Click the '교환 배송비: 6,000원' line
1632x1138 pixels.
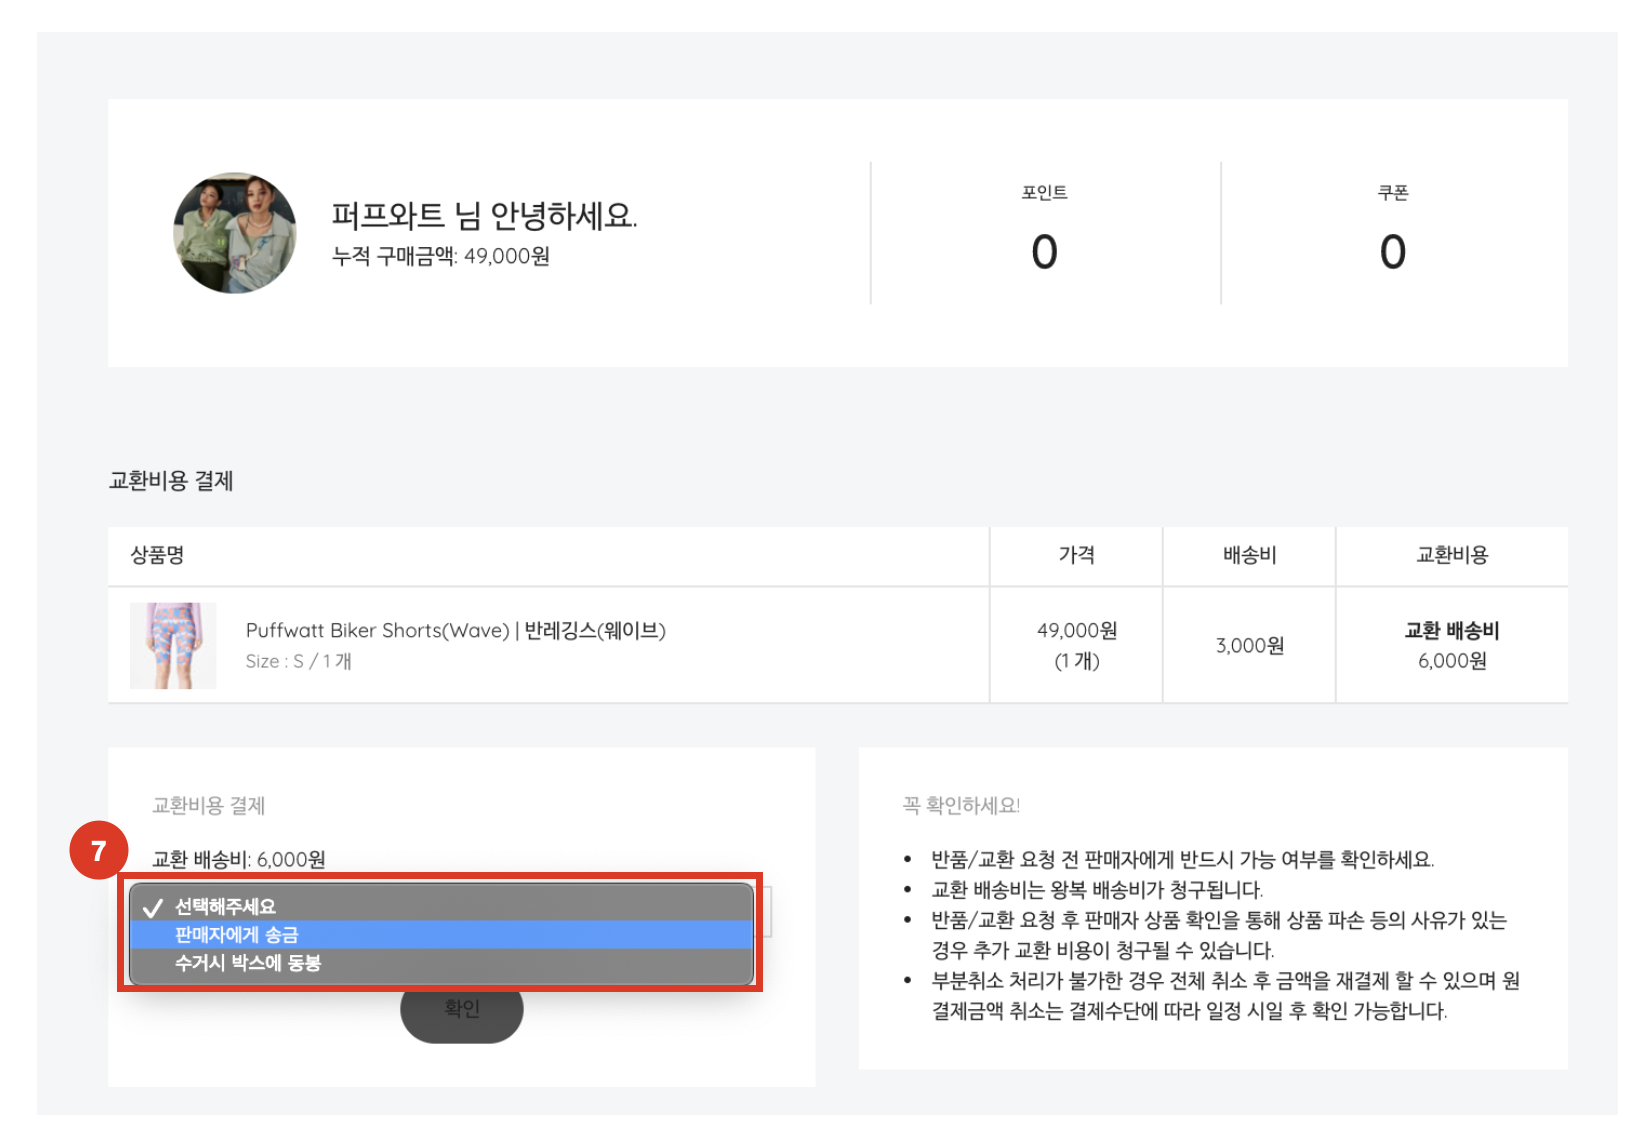(239, 859)
